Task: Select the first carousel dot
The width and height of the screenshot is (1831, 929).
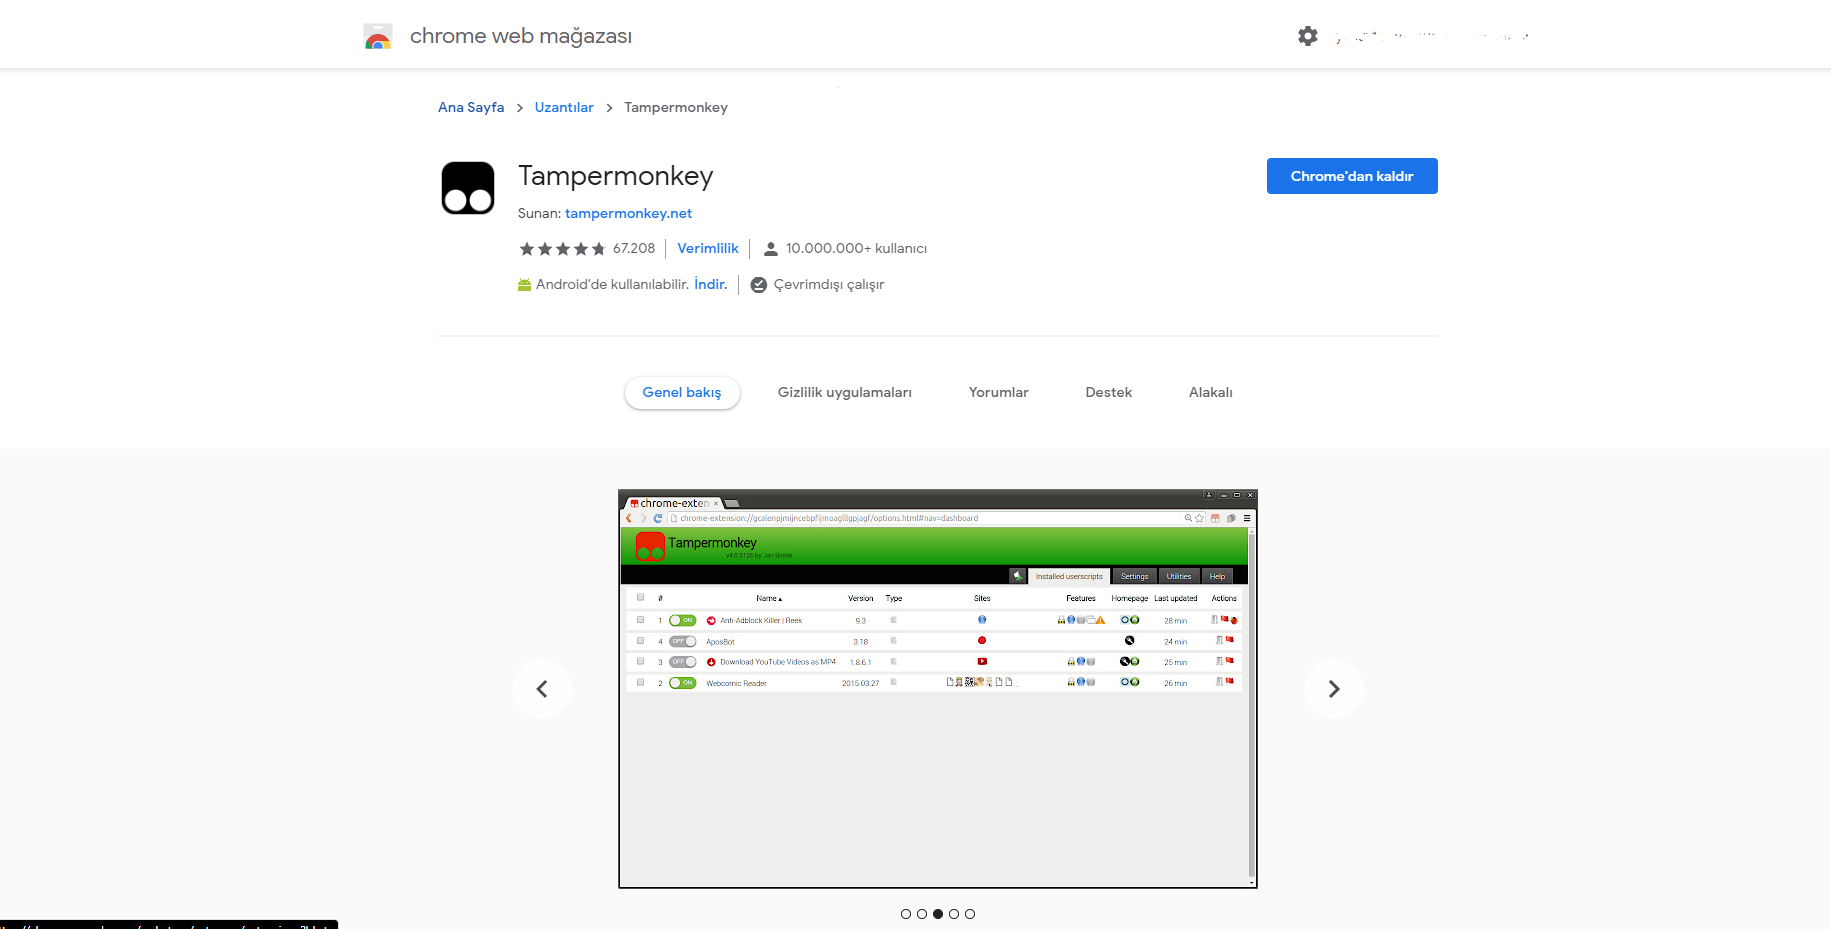Action: [x=906, y=914]
